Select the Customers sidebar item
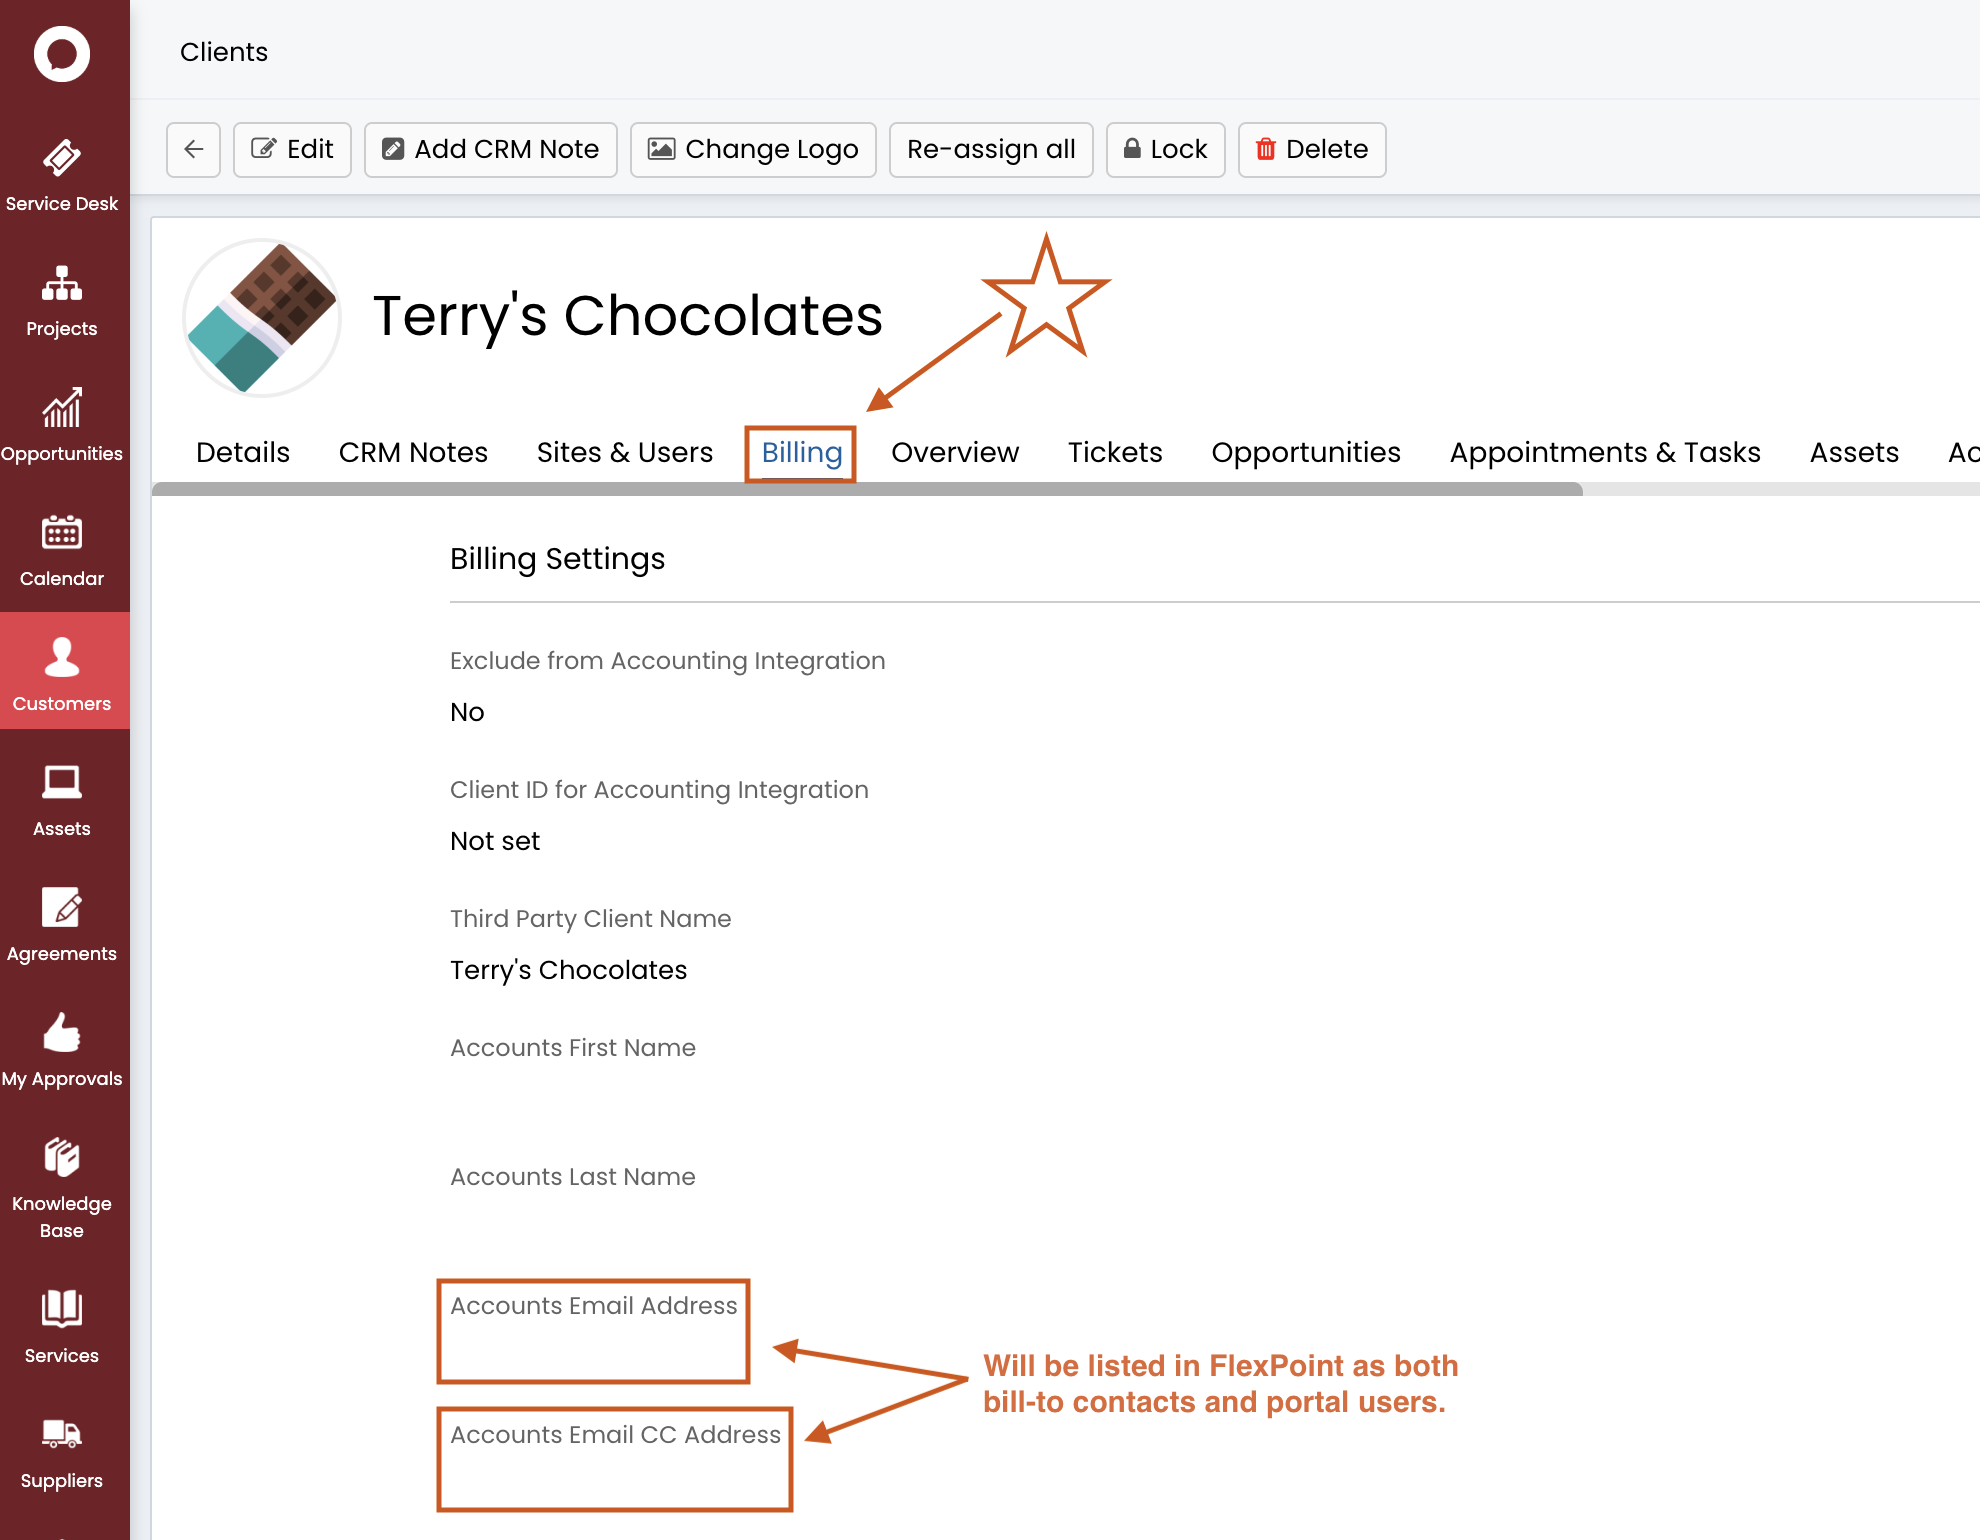The image size is (1980, 1540). 62,671
